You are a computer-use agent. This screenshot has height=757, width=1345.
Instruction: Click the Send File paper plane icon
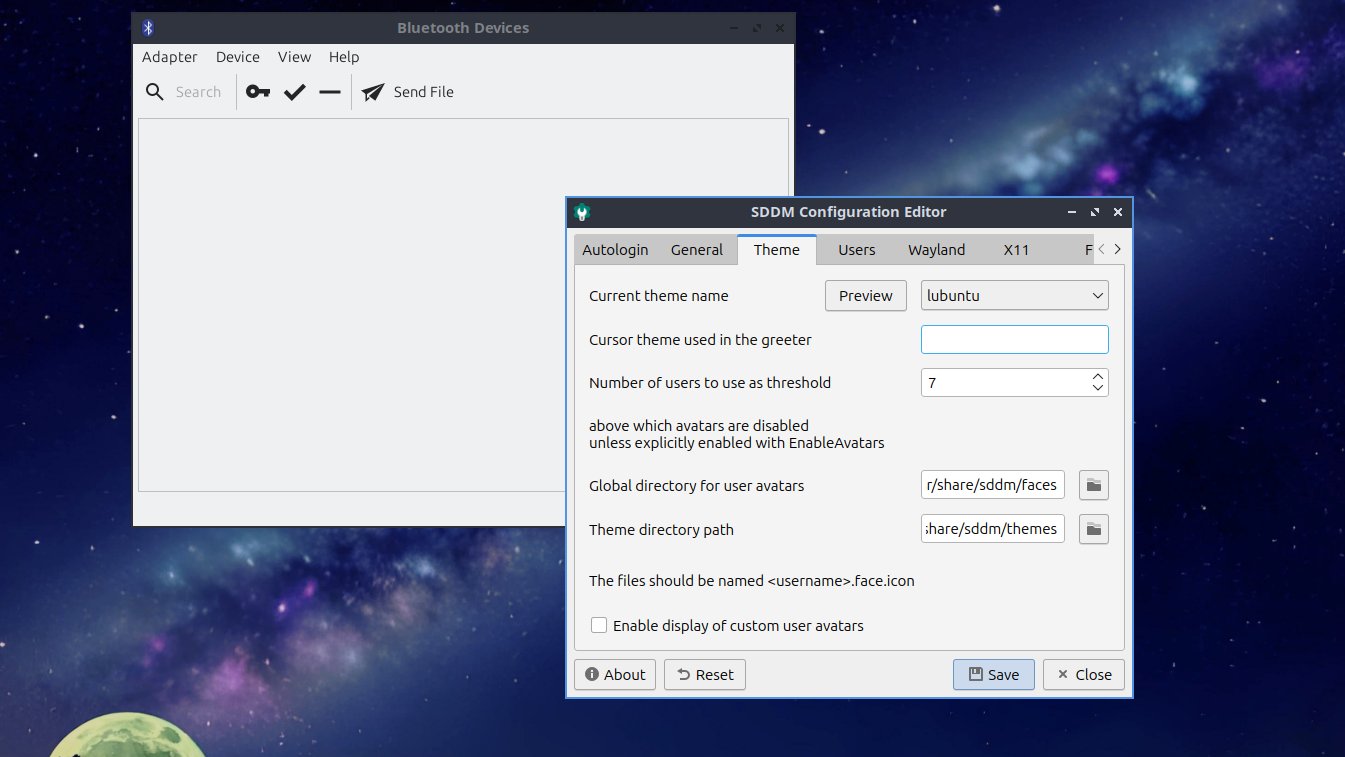(x=373, y=92)
